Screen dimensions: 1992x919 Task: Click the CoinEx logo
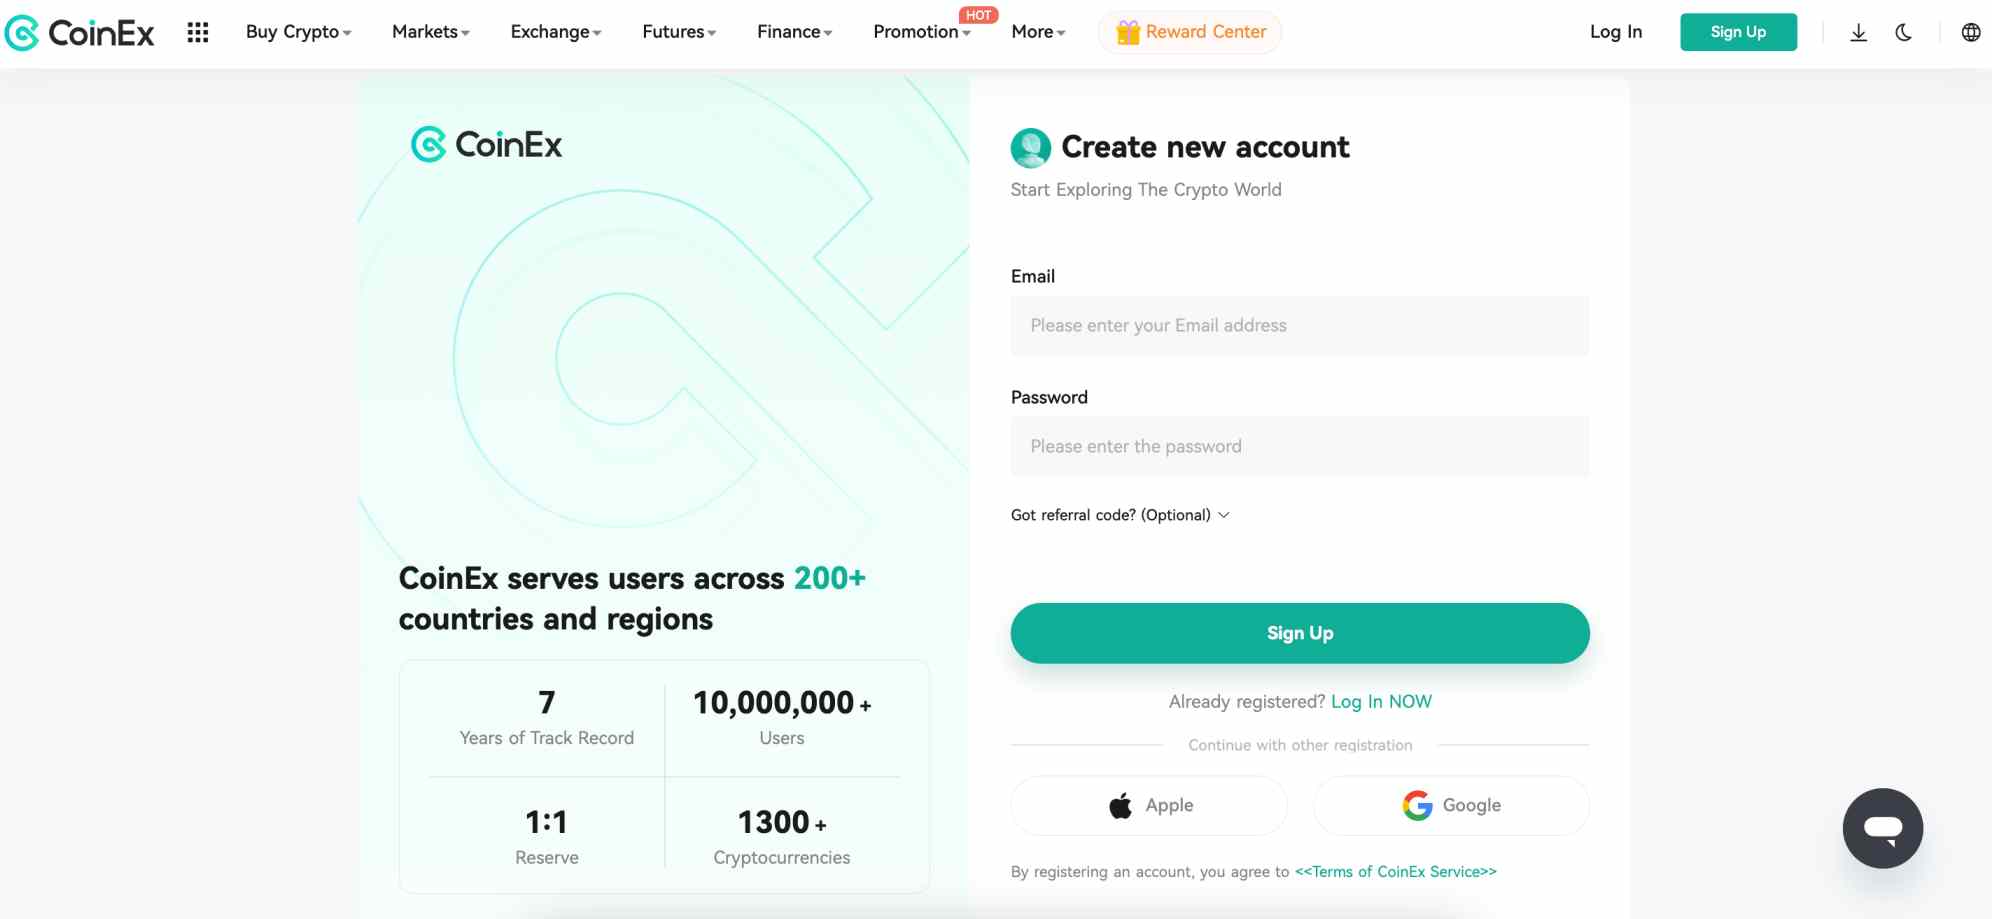(x=82, y=32)
